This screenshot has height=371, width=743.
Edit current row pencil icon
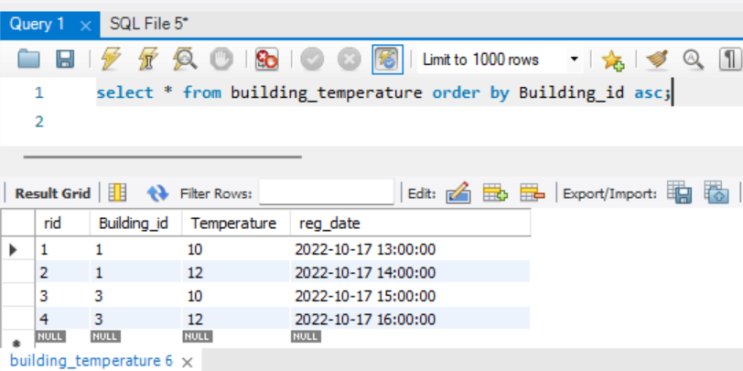point(458,193)
